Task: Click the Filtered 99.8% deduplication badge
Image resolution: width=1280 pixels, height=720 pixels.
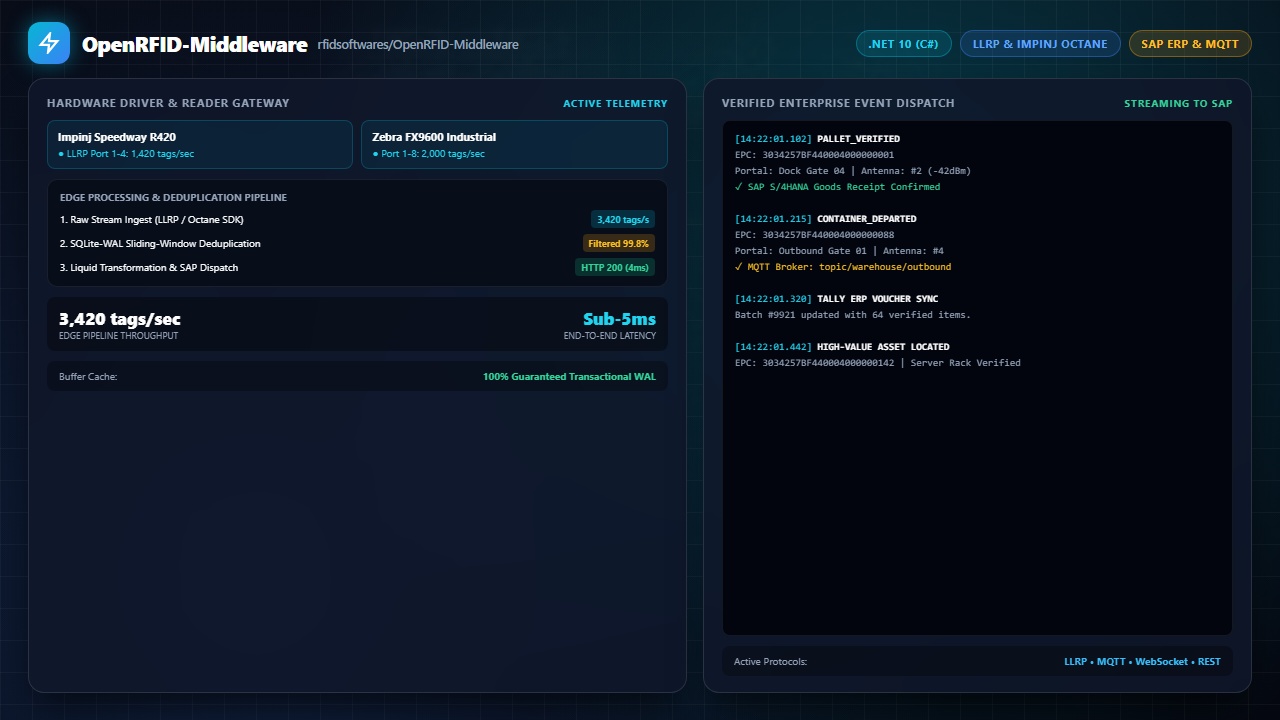Action: (619, 244)
